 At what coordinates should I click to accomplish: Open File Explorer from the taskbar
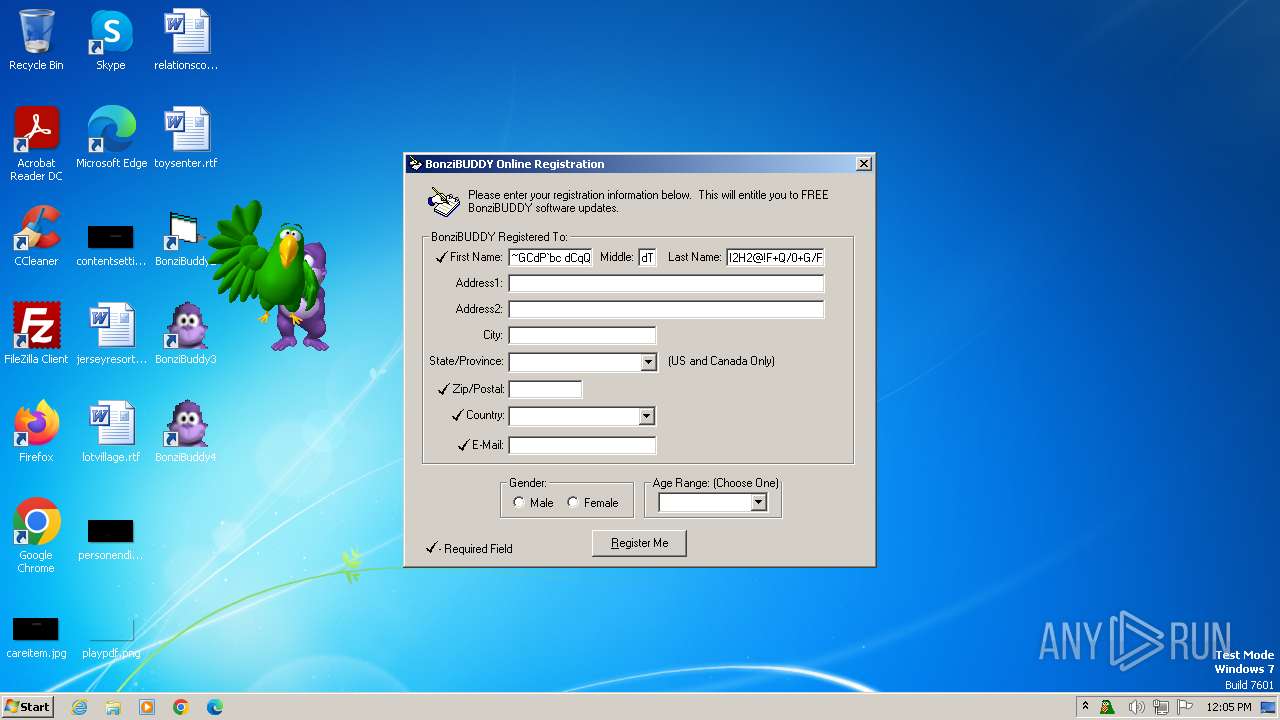coord(113,707)
